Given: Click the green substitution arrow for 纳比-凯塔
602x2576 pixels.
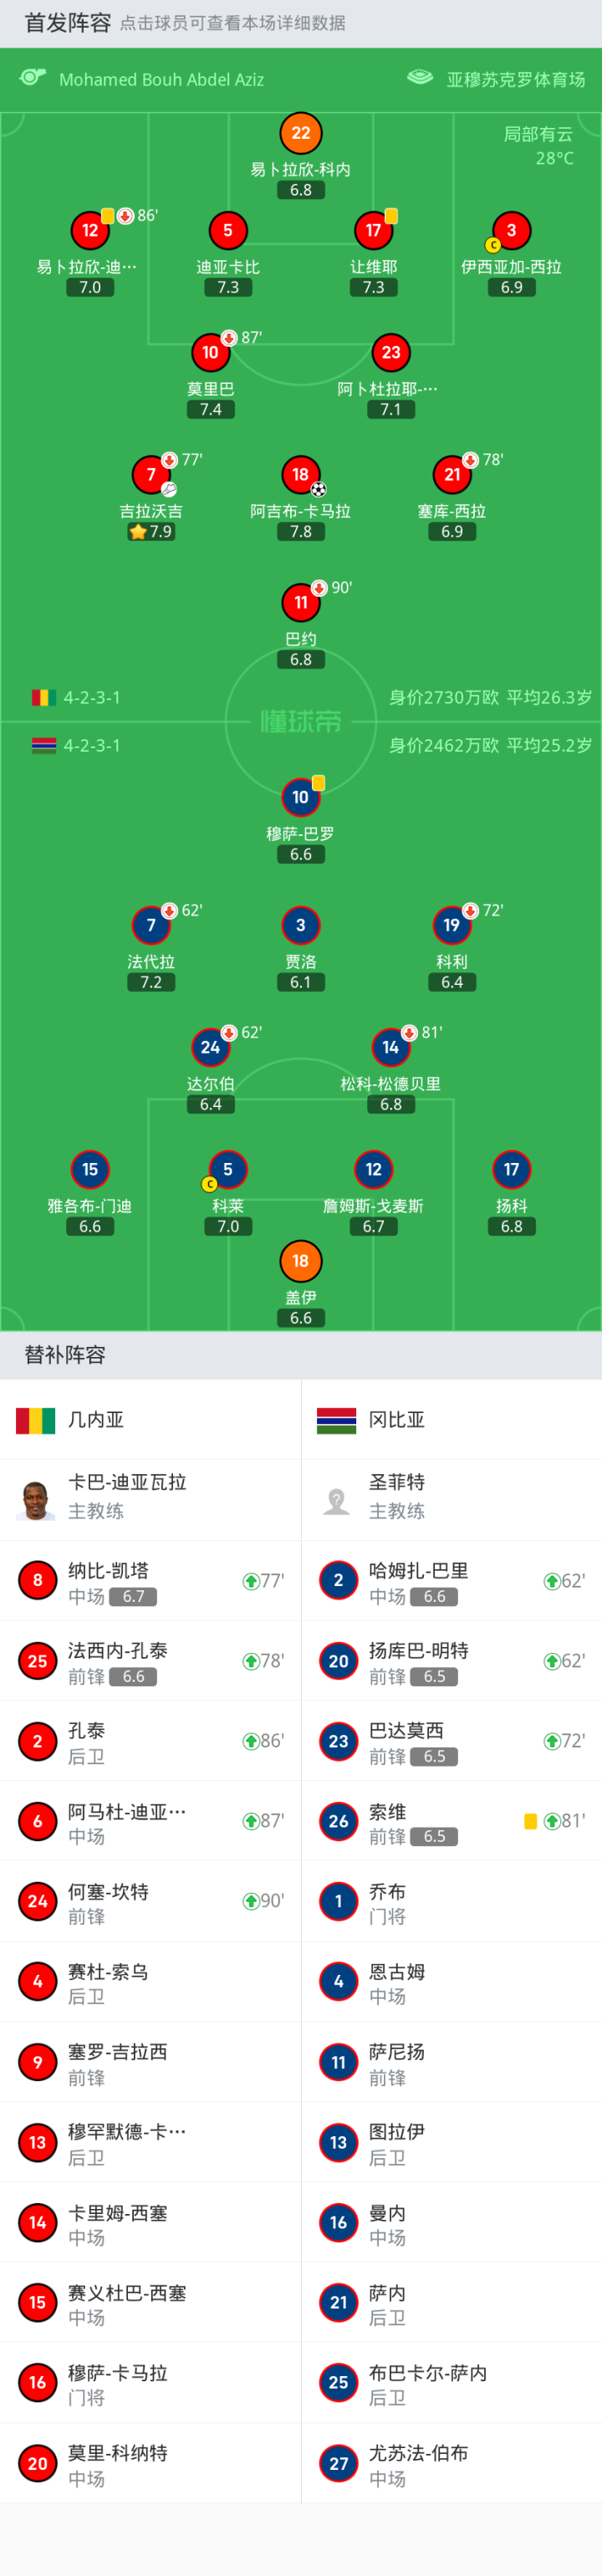Looking at the screenshot, I should (x=251, y=1581).
